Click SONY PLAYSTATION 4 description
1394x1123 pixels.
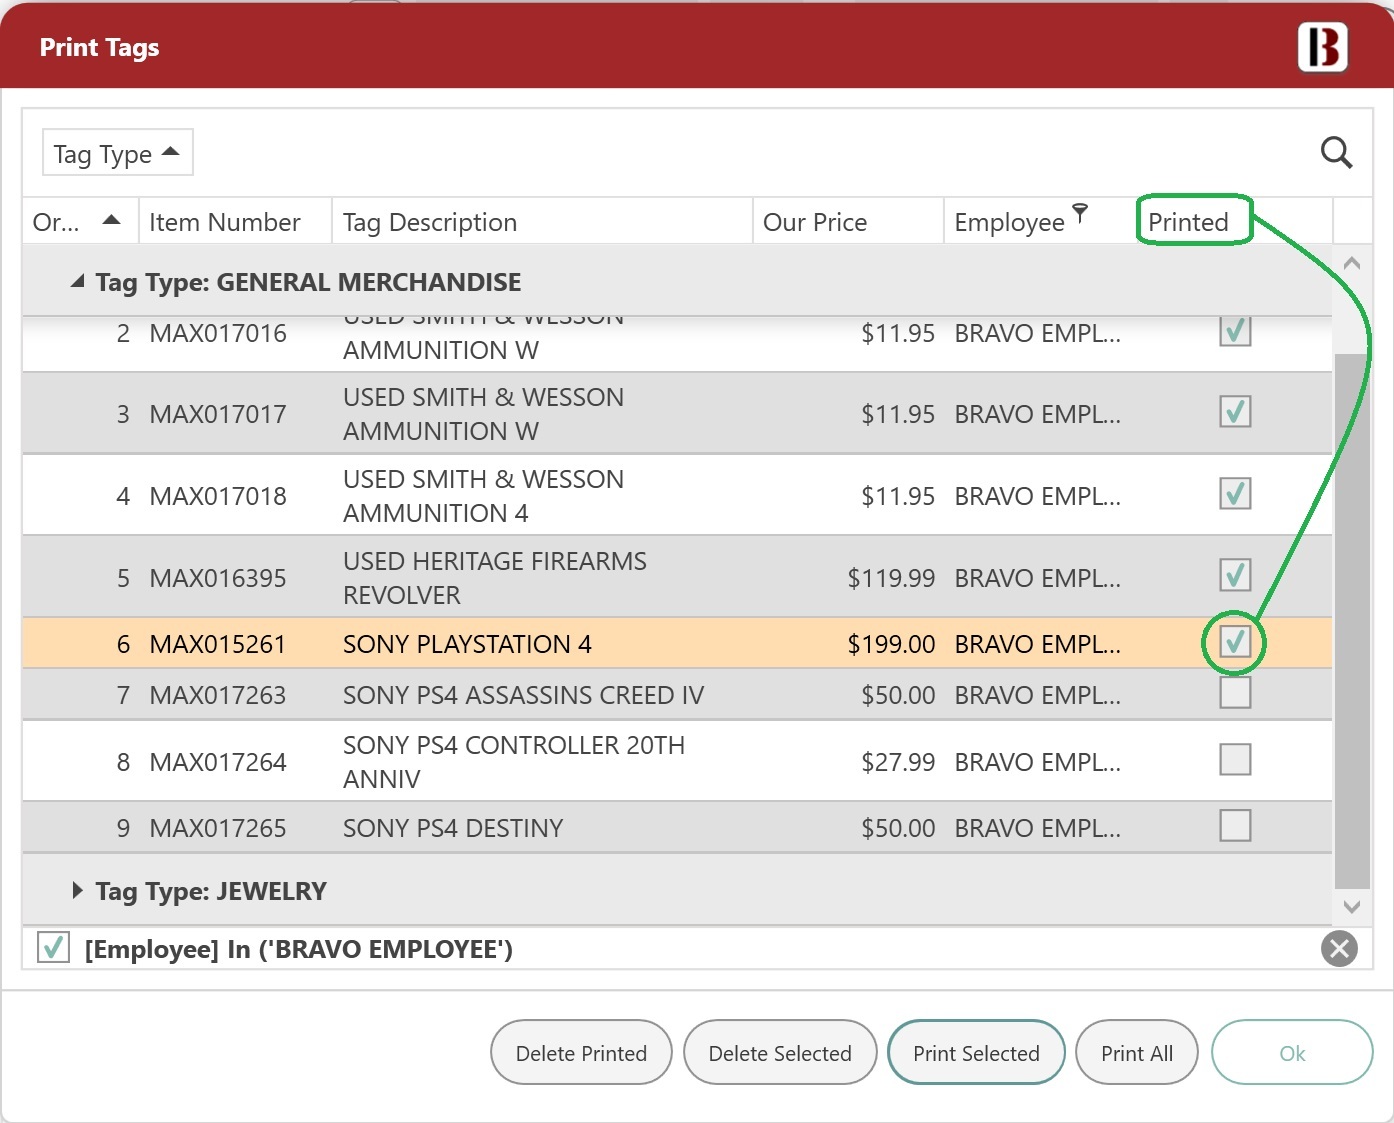467,644
